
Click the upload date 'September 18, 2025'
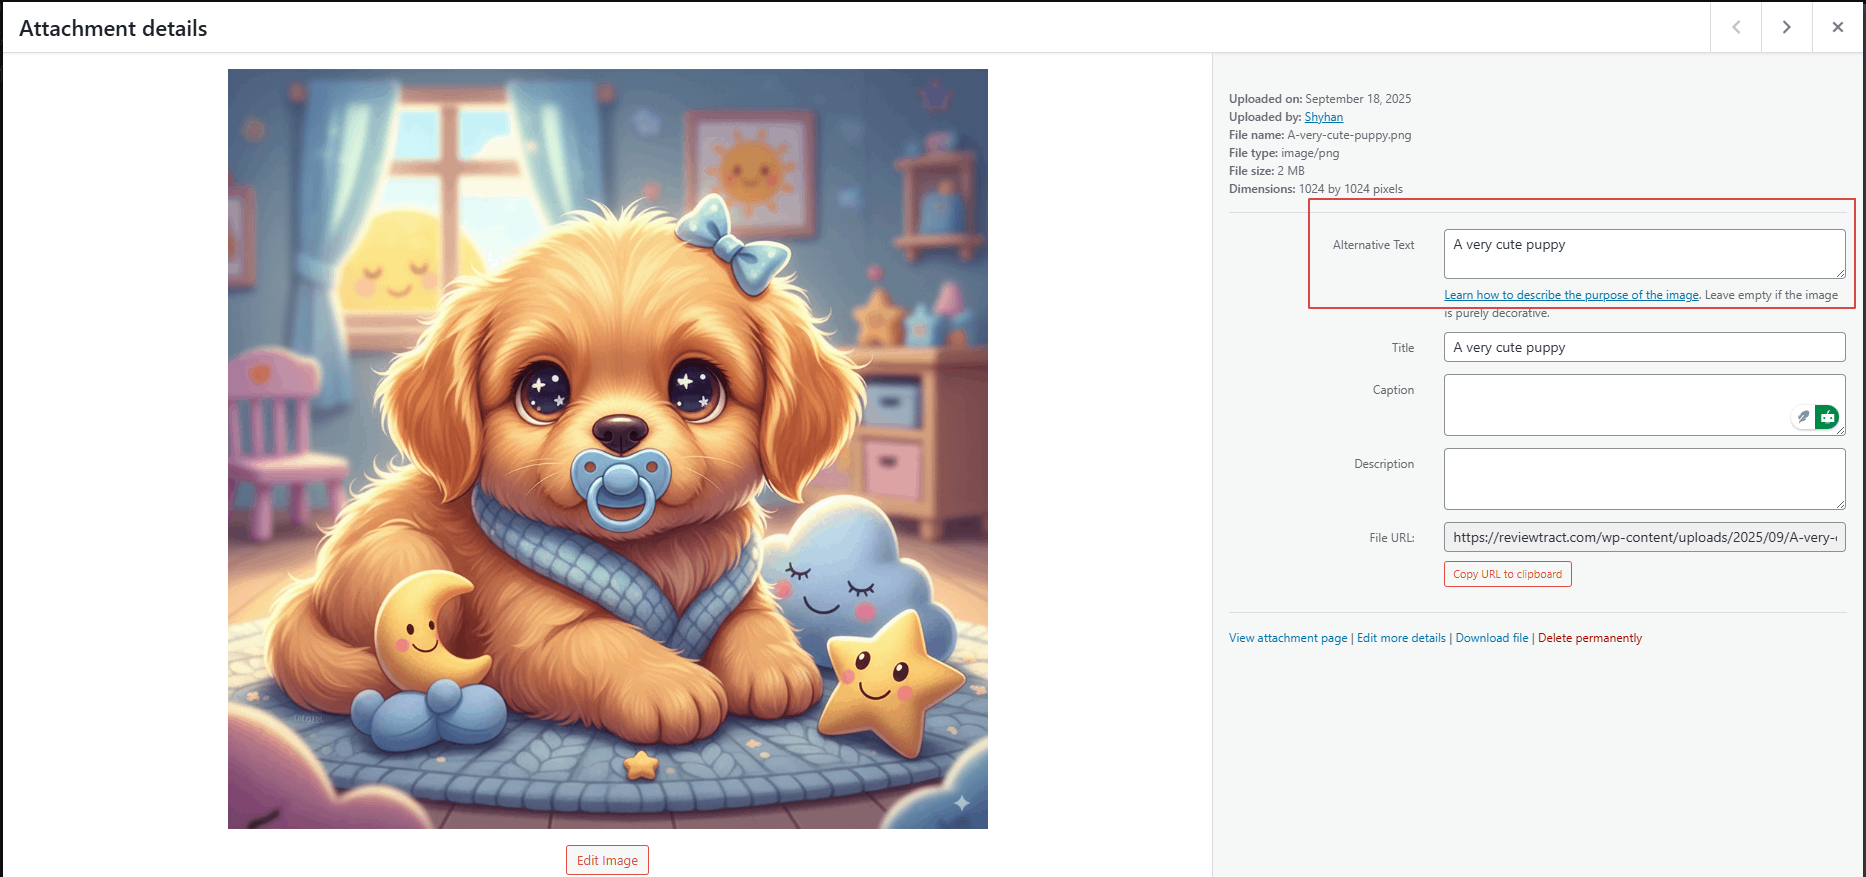[1358, 99]
